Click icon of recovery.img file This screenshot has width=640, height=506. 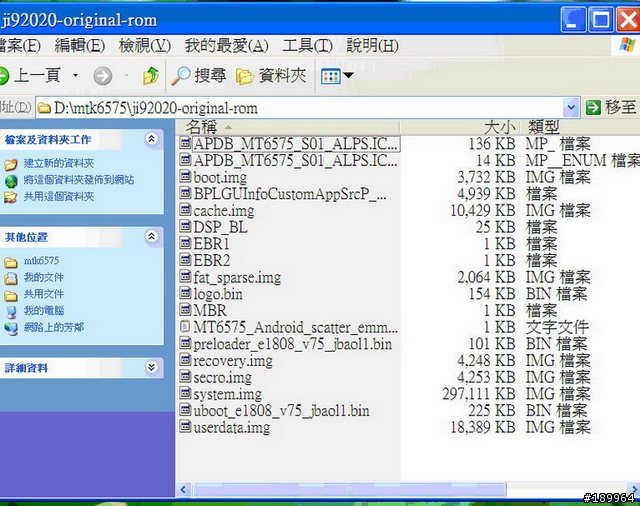click(x=185, y=360)
